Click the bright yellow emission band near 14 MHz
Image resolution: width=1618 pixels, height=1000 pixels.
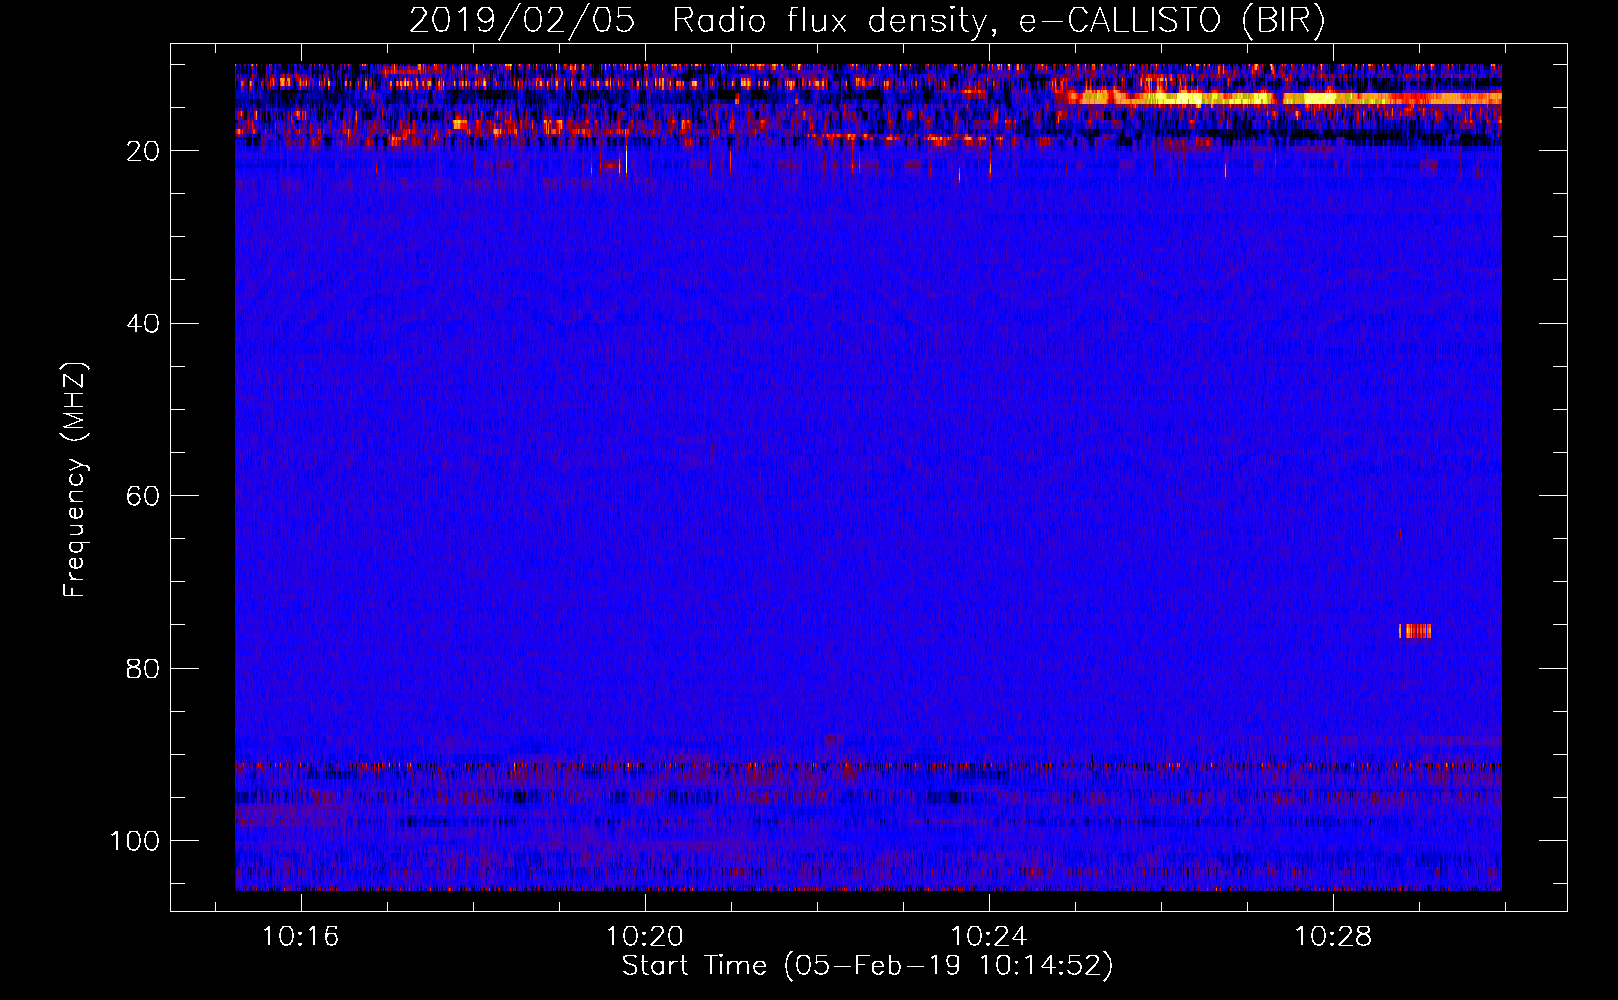[1285, 98]
